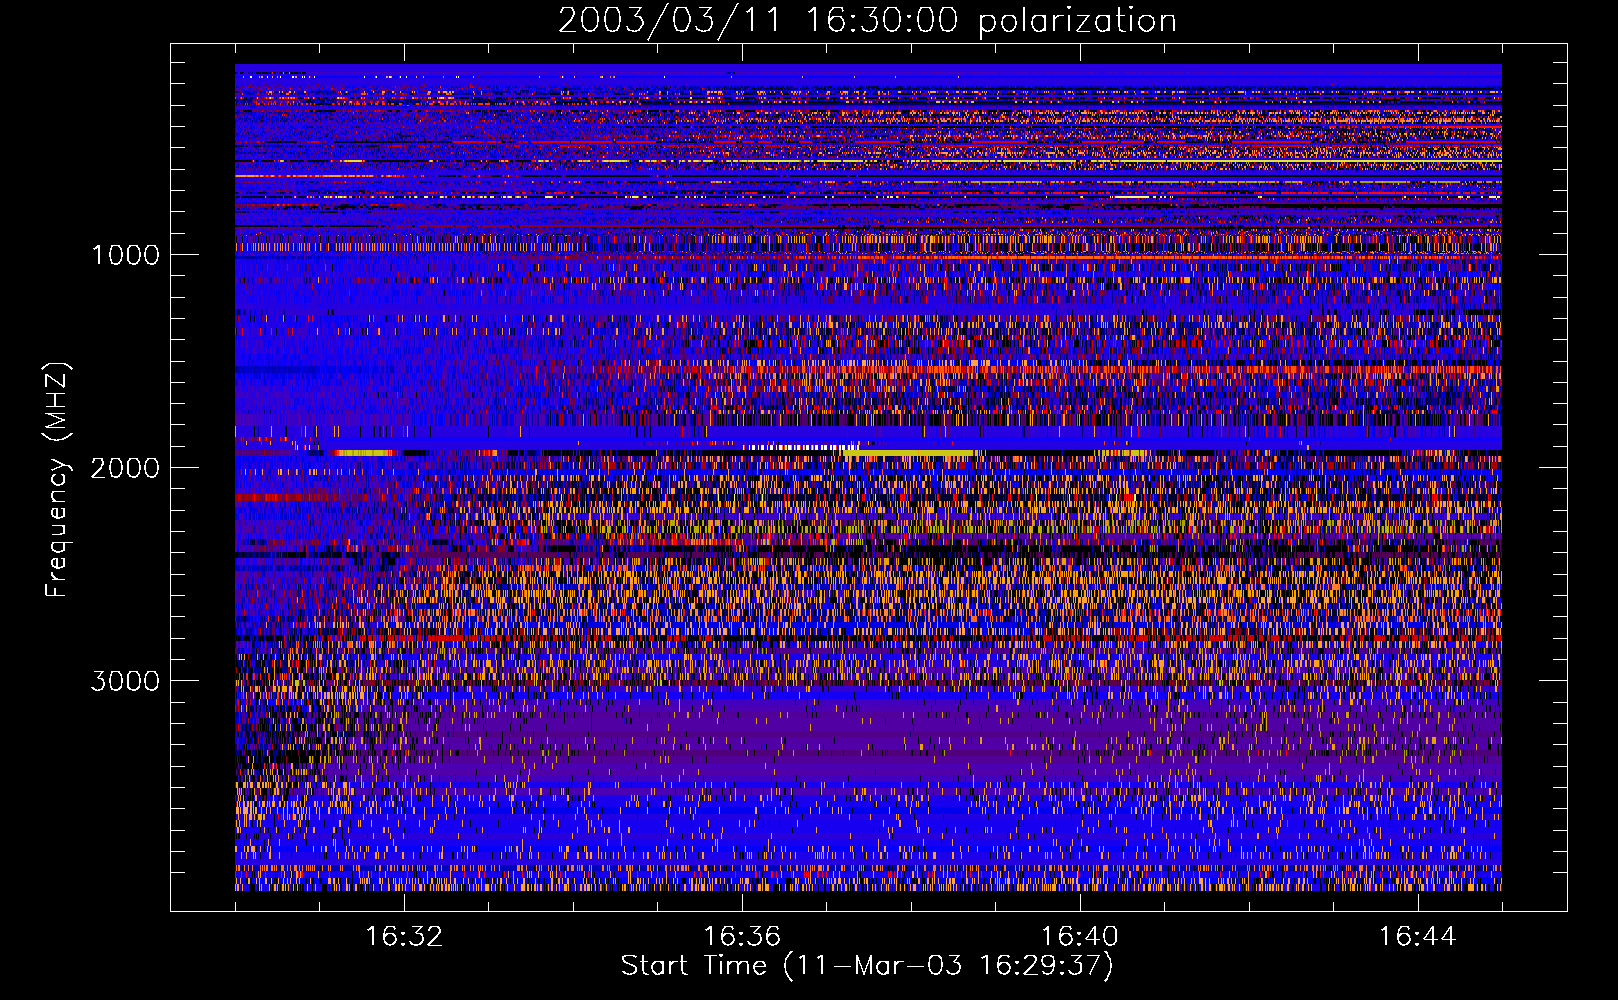Click the 'Frequency (MHZ)' y-axis title
Screen dimensions: 1618x1000
57,479
